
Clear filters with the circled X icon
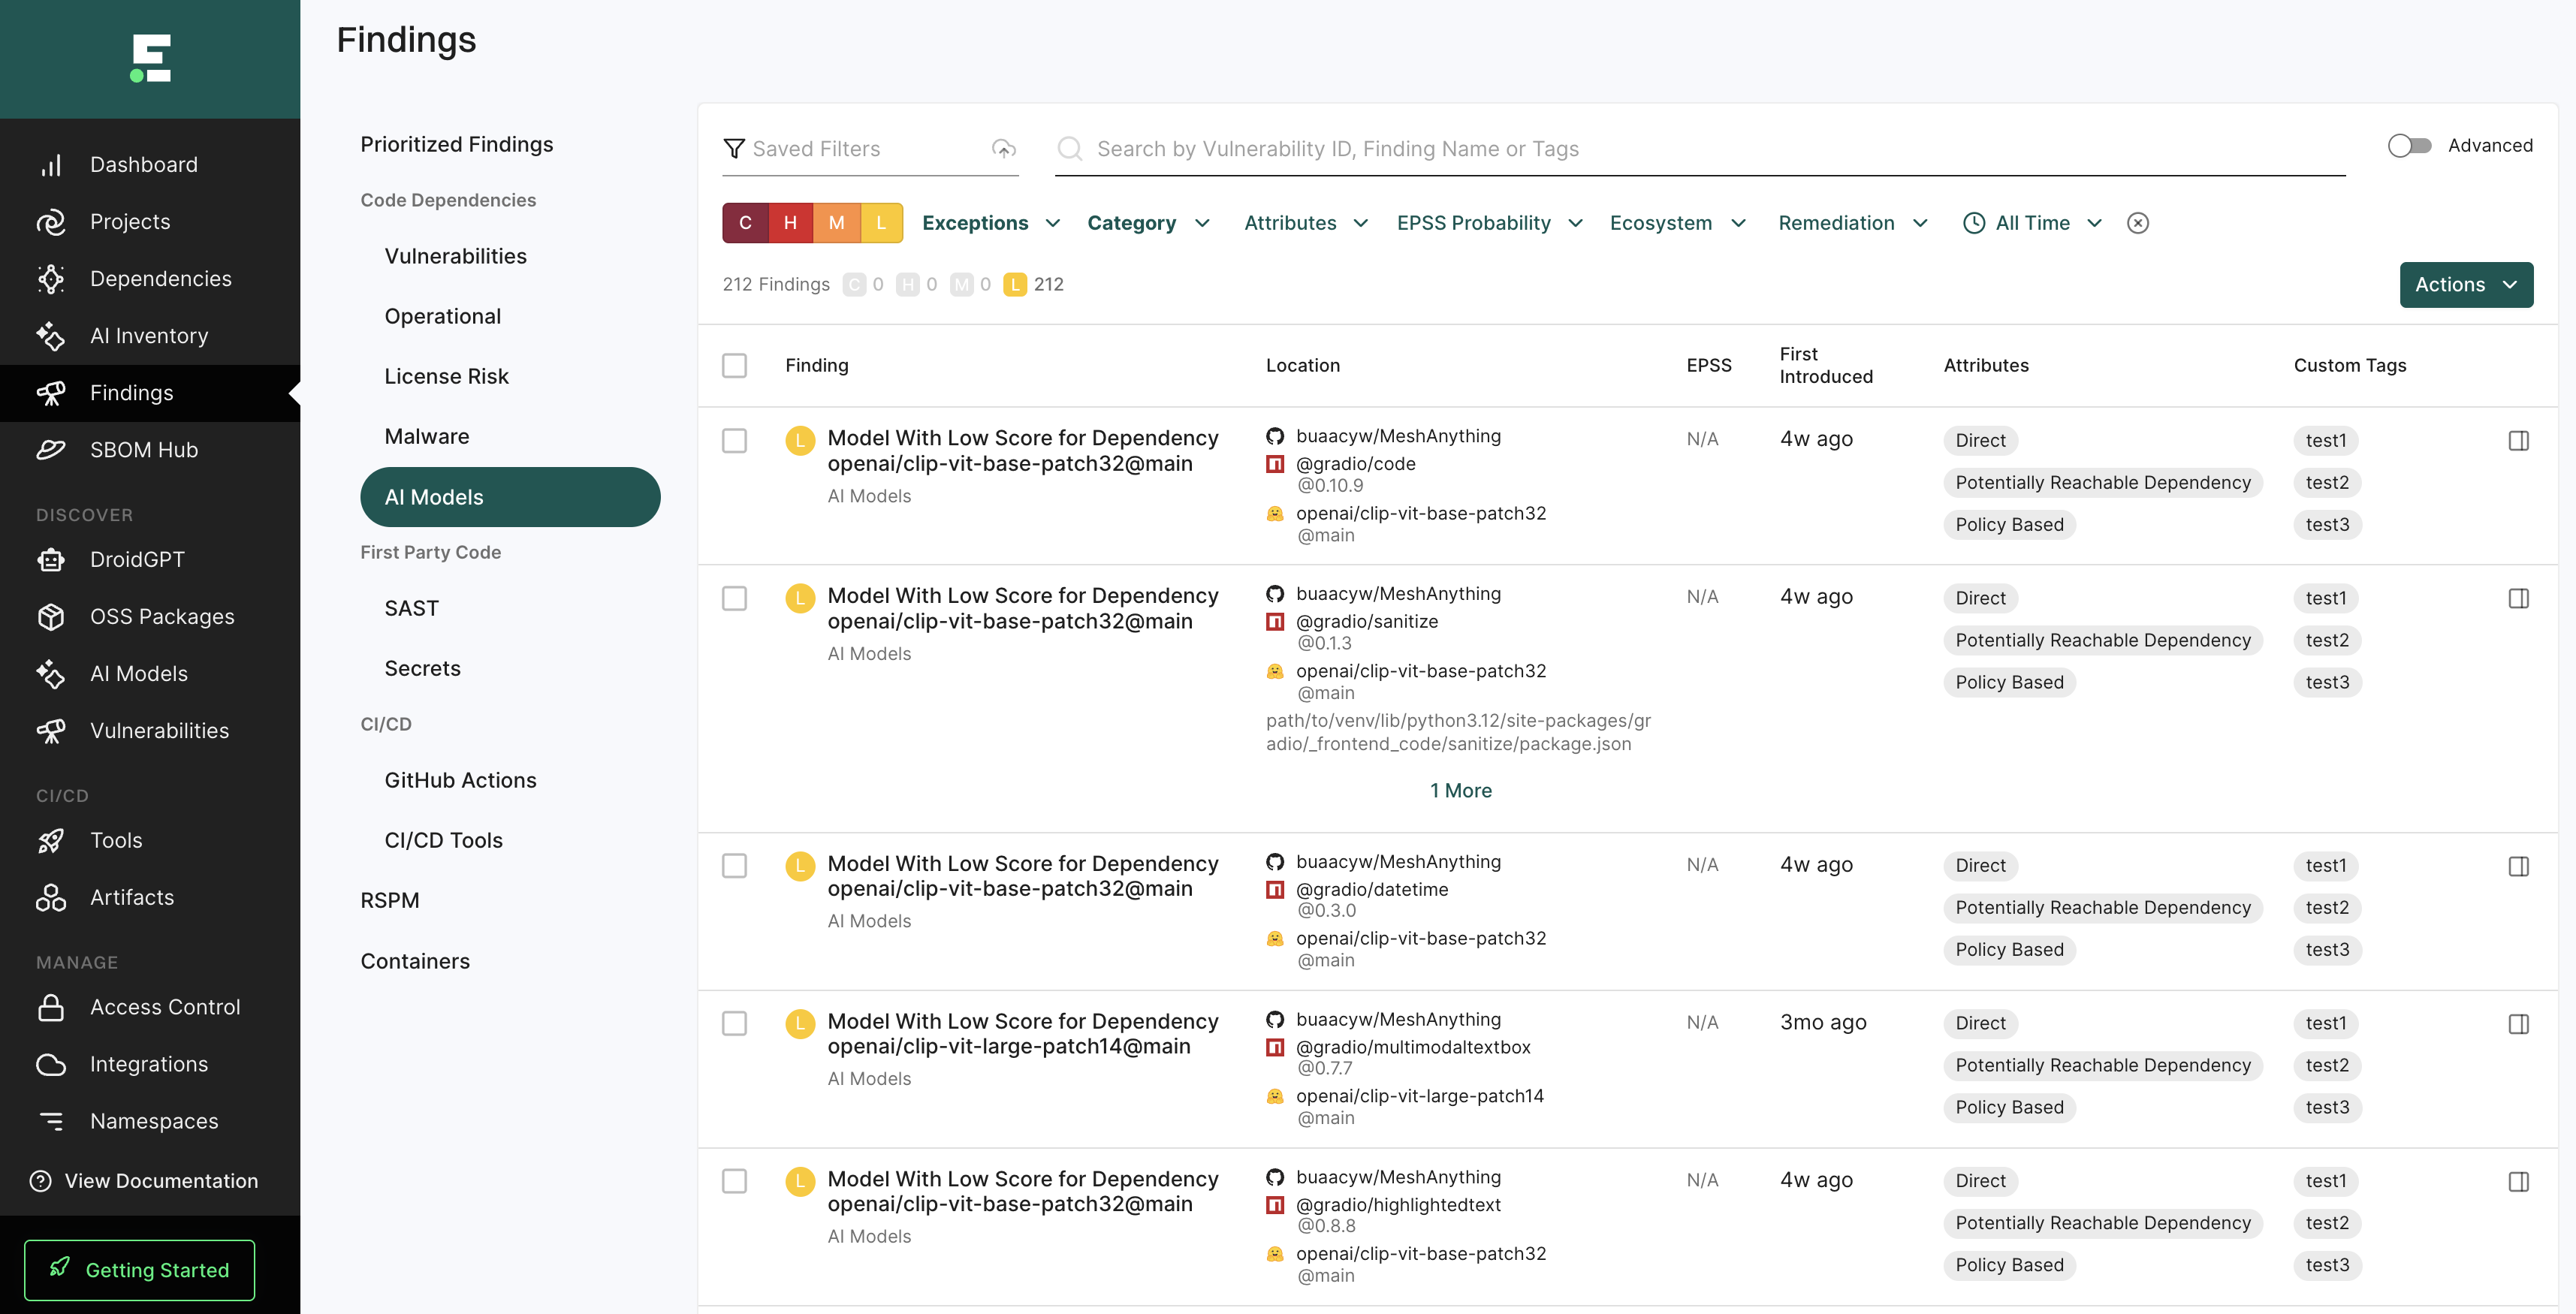[2138, 223]
